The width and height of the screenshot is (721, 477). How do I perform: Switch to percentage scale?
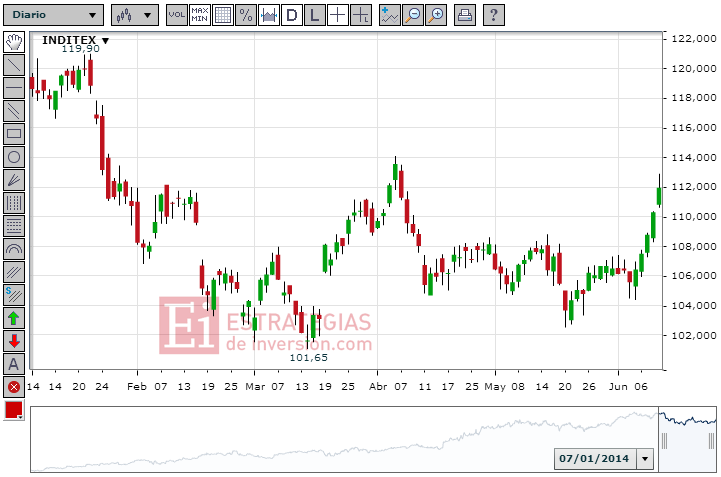pyautogui.click(x=246, y=15)
